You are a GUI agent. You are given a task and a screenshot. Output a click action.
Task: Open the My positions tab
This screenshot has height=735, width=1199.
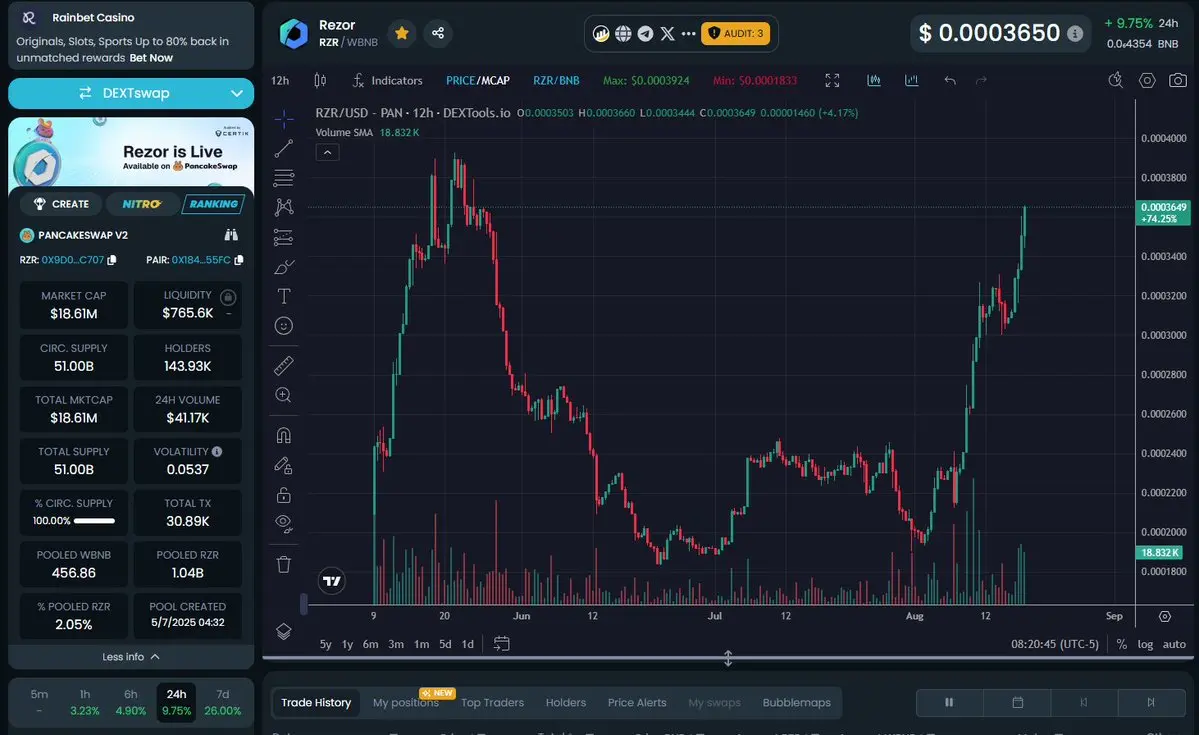pyautogui.click(x=406, y=703)
